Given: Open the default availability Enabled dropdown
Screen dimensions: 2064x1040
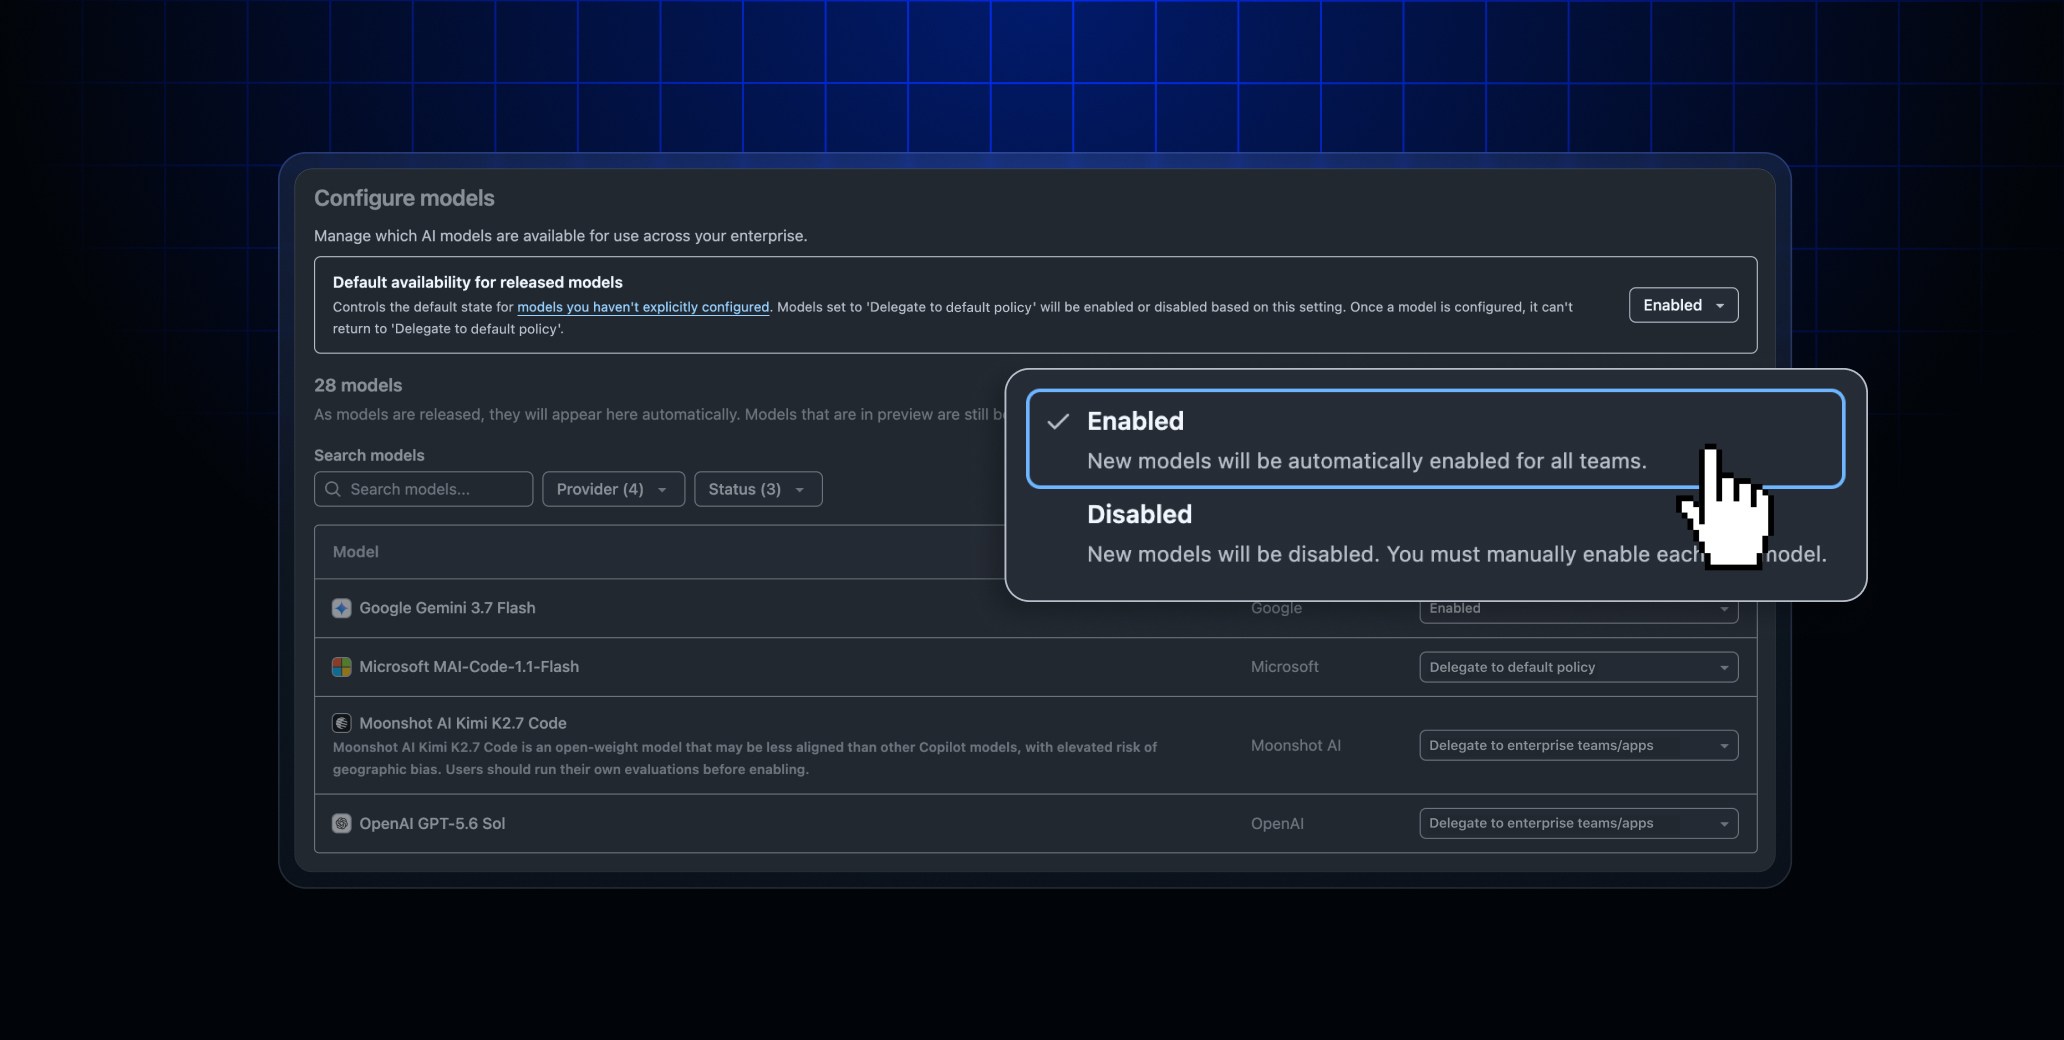Looking at the screenshot, I should 1683,305.
